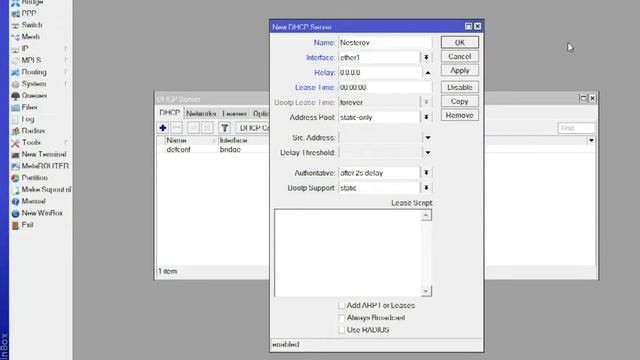
Task: Launch New Terminal
Action: (43, 154)
